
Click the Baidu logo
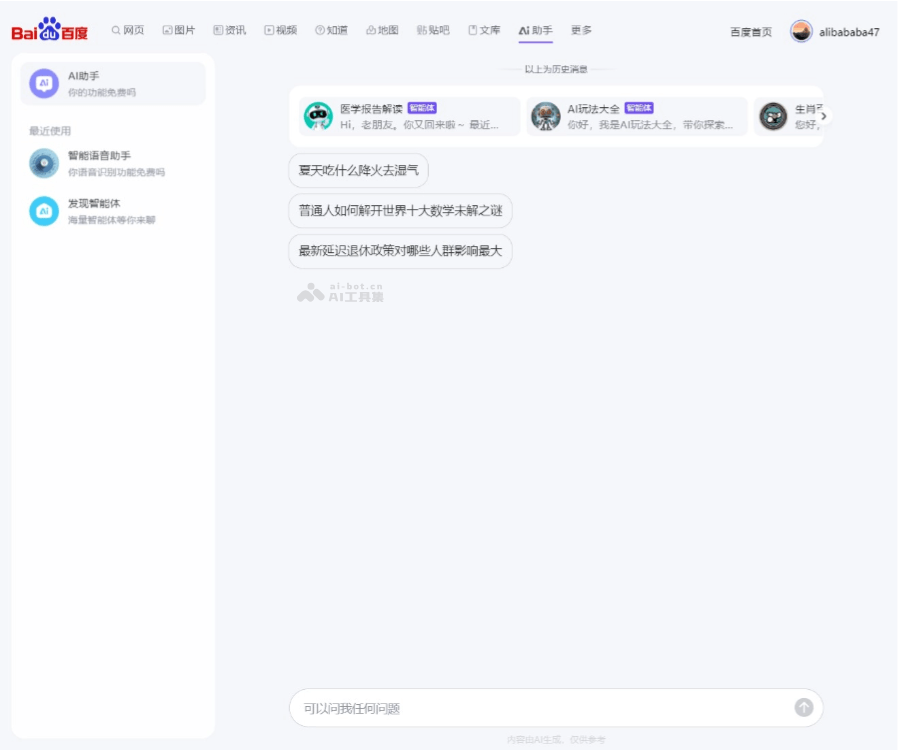pos(52,30)
